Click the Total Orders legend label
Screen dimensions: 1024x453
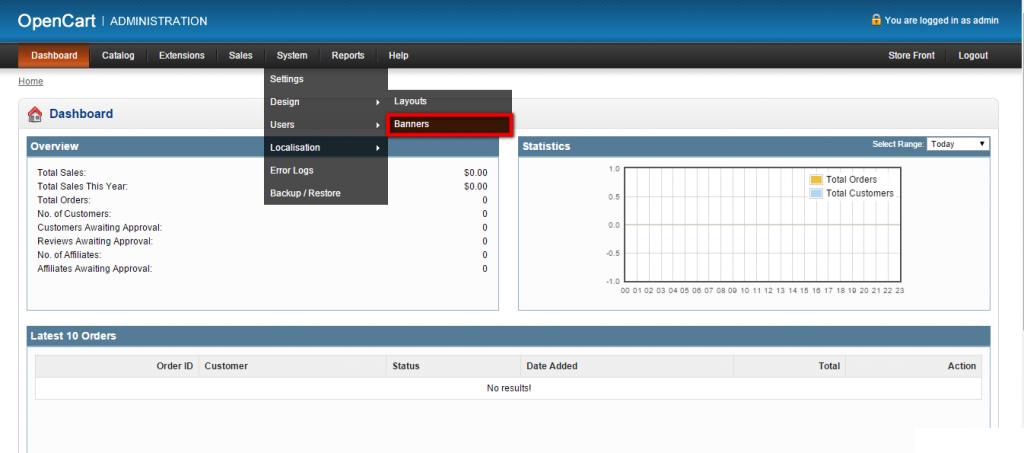click(852, 180)
